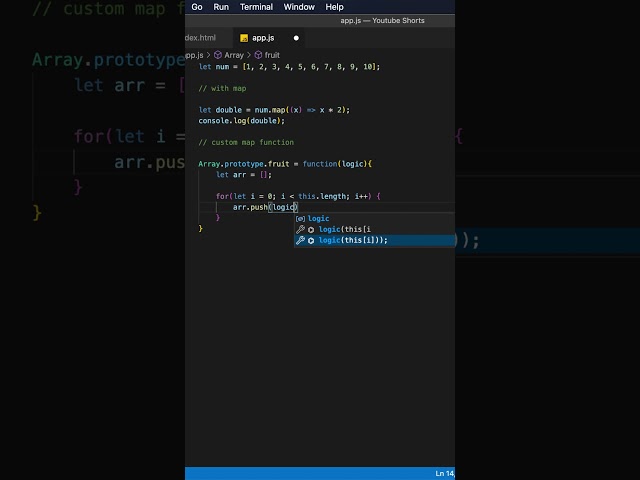Click the window title 'app.js — Youtube Shorts'
This screenshot has height=480, width=640.
[x=382, y=20]
